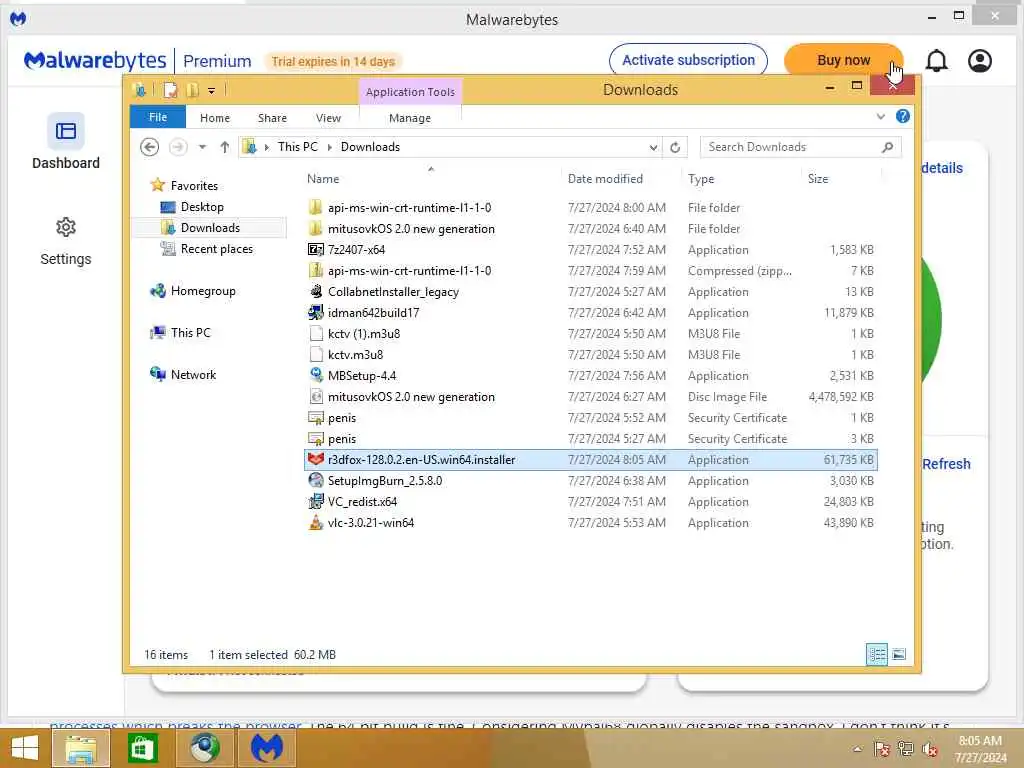
Task: Open Malwarebytes taskbar icon
Action: [x=267, y=748]
